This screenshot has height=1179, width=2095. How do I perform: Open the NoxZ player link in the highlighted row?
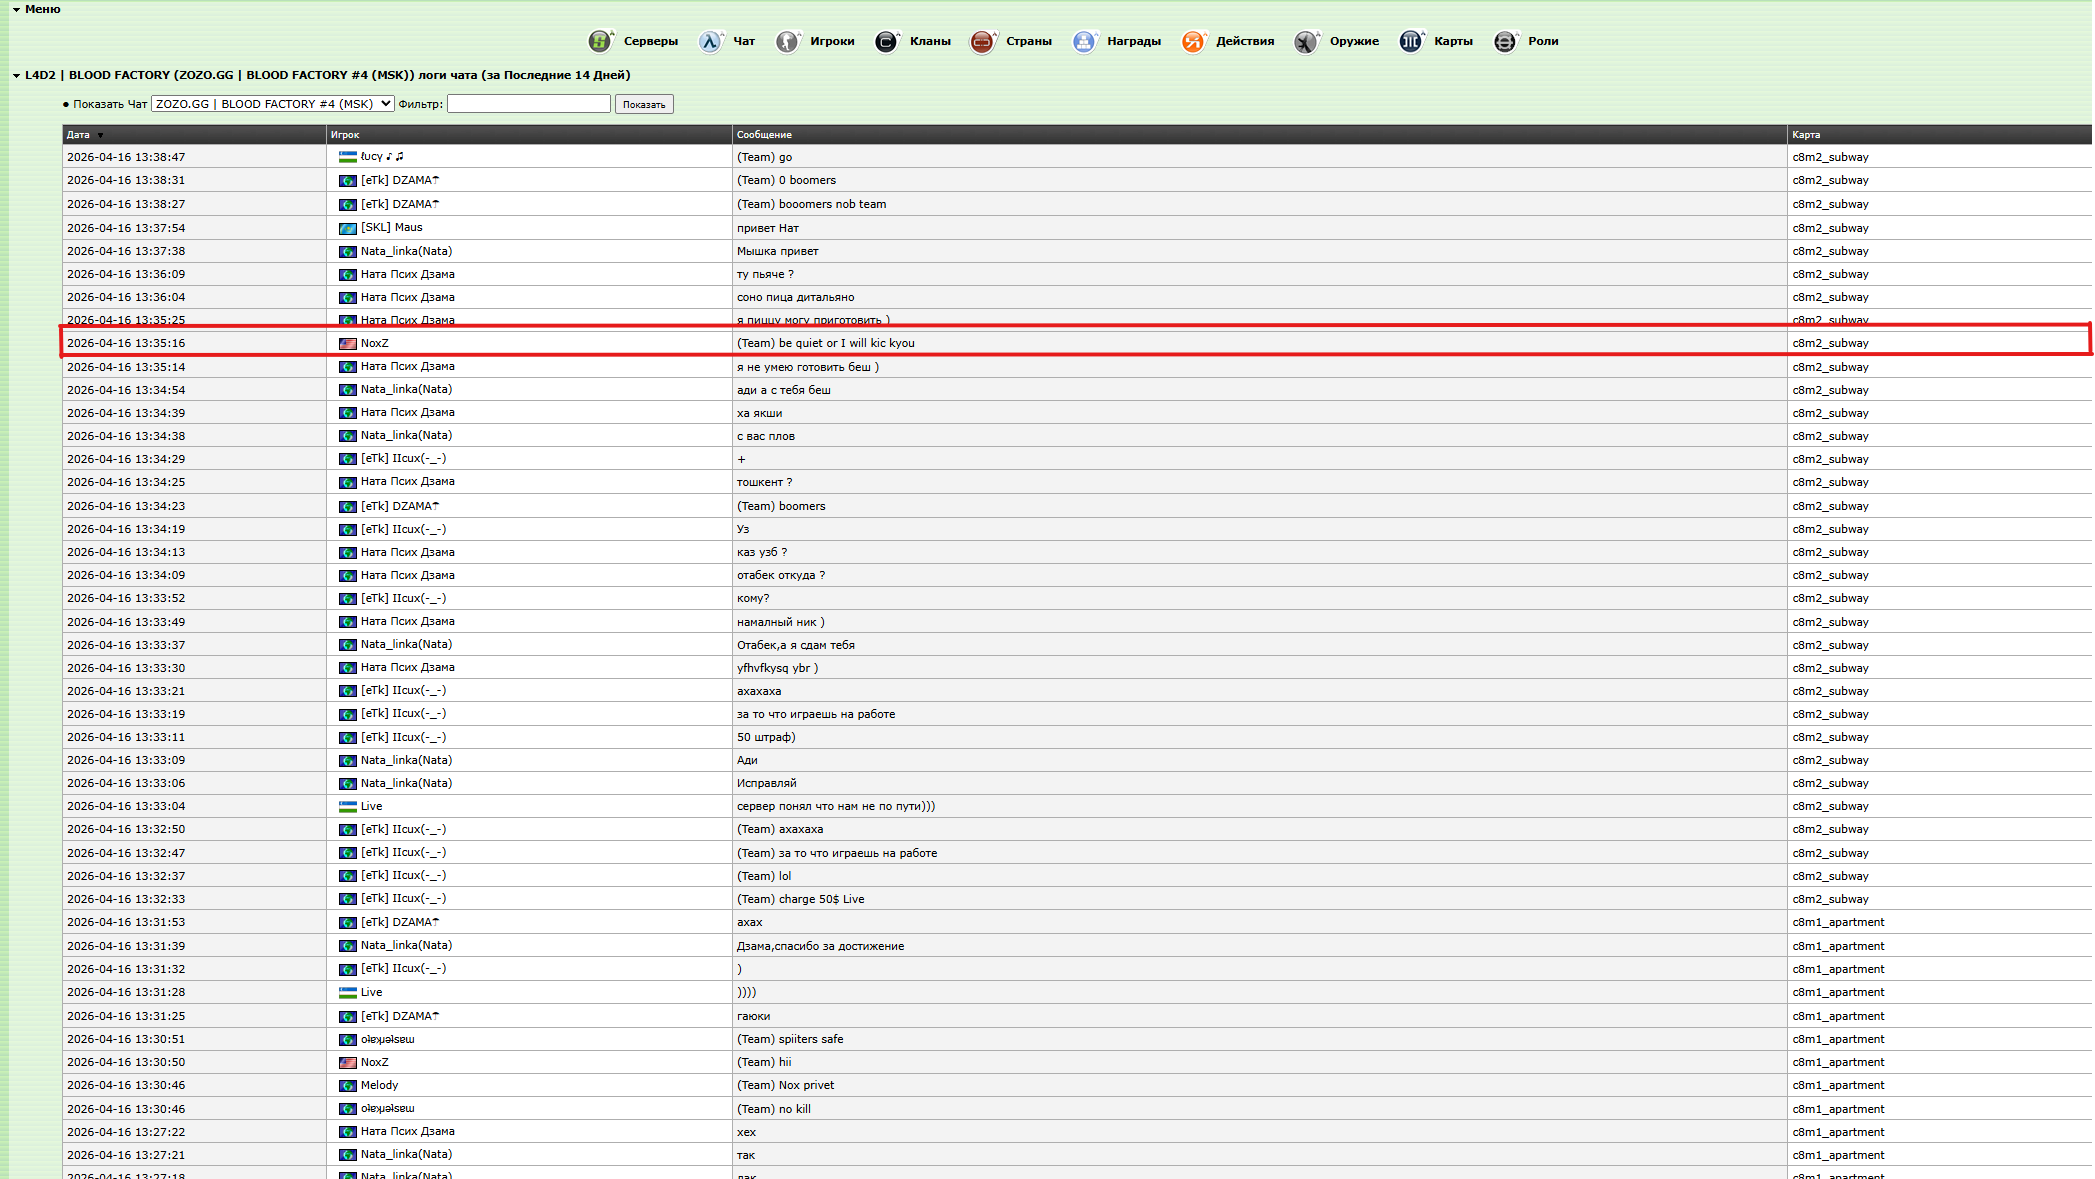tap(374, 343)
